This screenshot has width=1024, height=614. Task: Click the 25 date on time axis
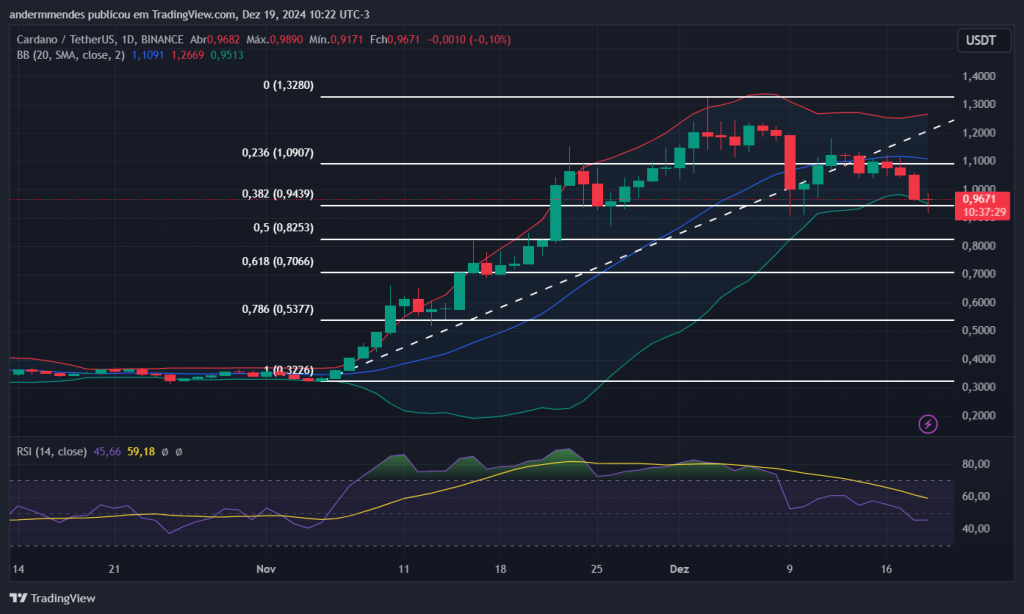tap(596, 569)
